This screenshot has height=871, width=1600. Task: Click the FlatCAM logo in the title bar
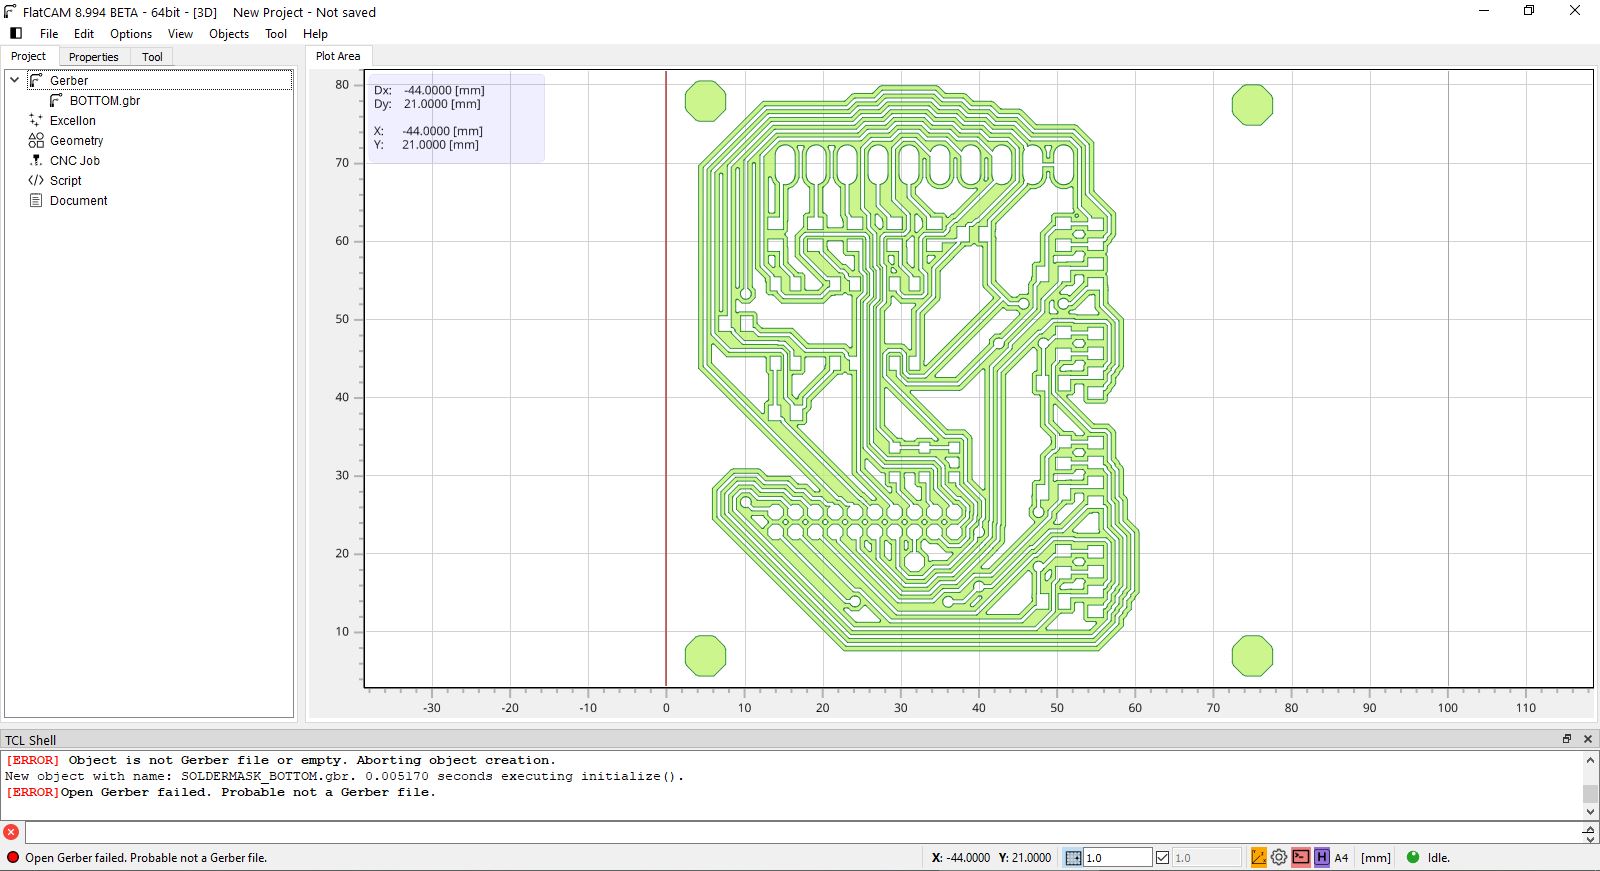pyautogui.click(x=11, y=12)
